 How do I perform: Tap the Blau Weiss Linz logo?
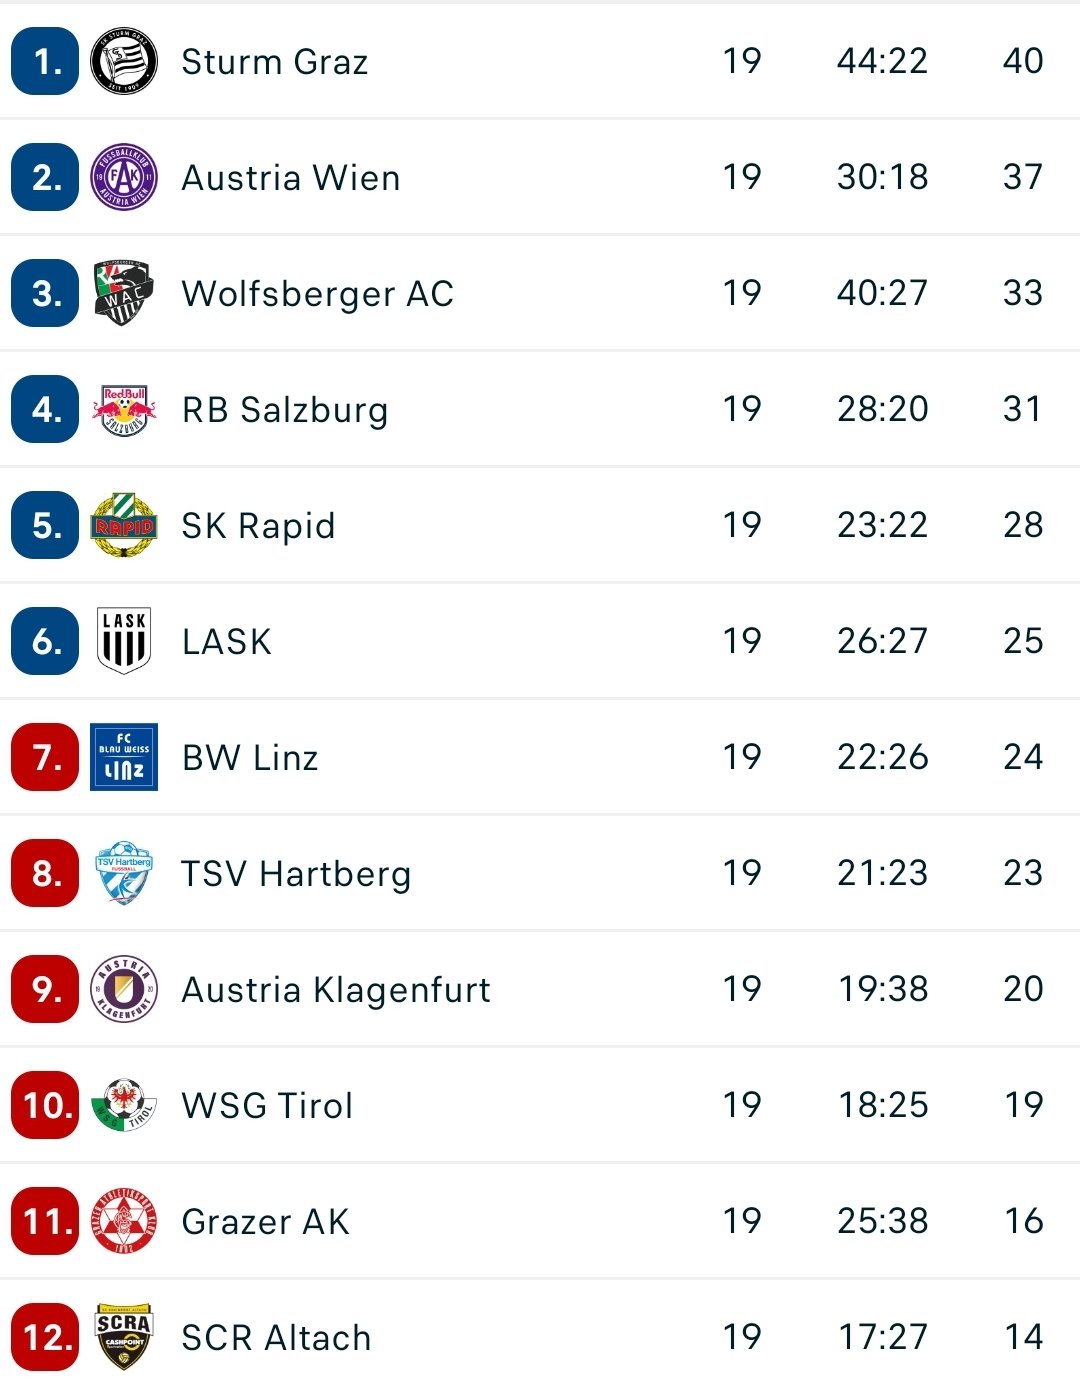(124, 758)
